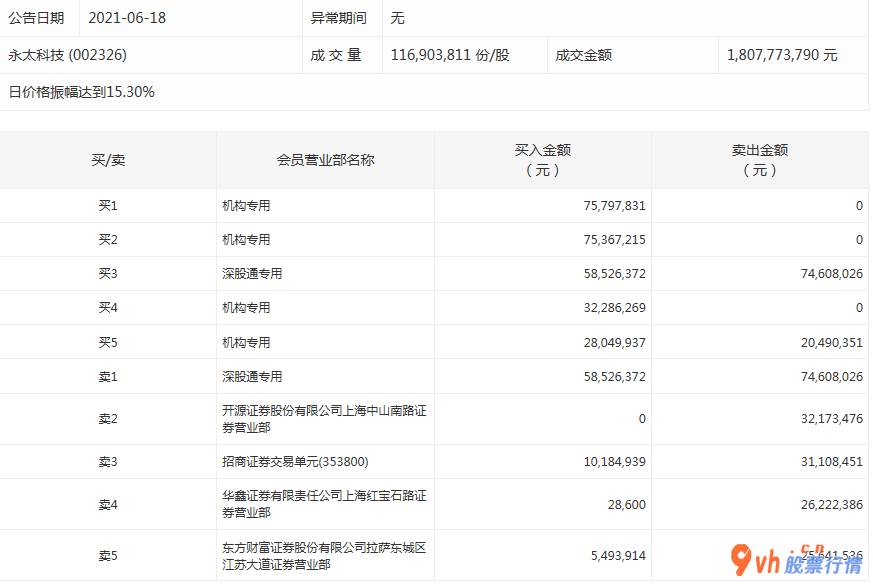
Task: Click sell amount 74,608,026 in 卖1 row
Action: click(832, 376)
